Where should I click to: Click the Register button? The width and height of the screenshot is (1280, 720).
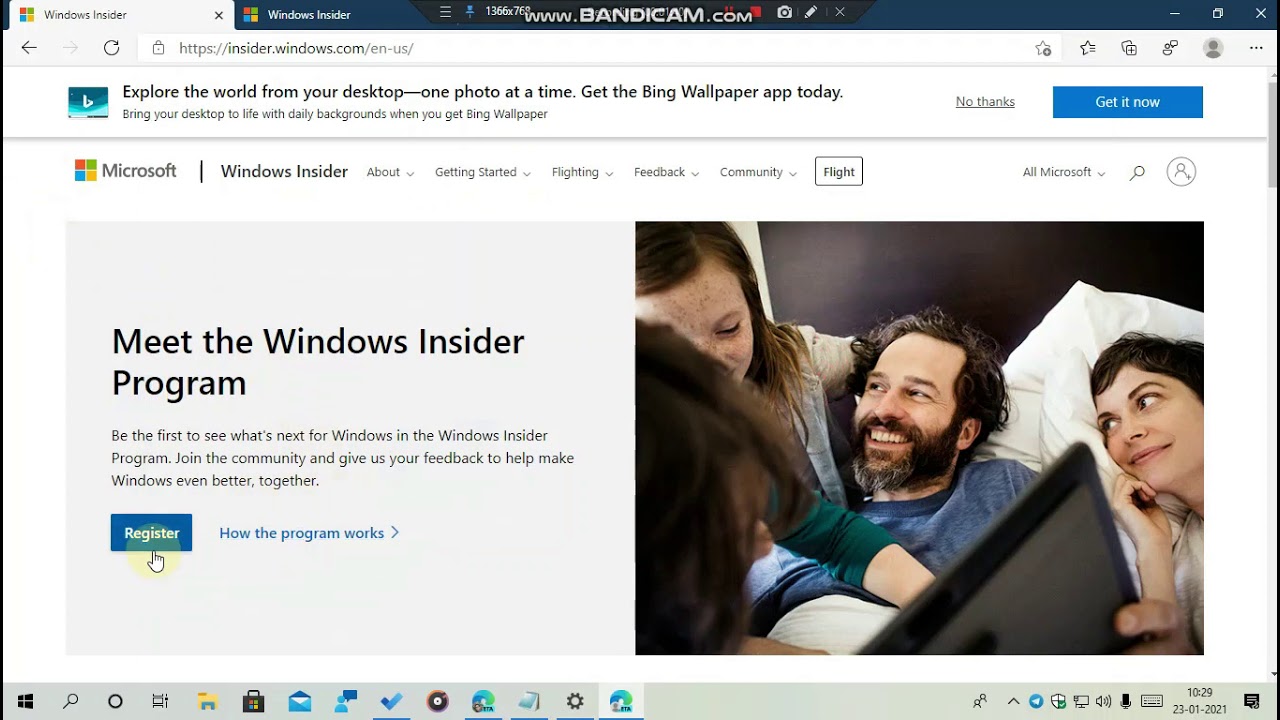[x=151, y=533]
